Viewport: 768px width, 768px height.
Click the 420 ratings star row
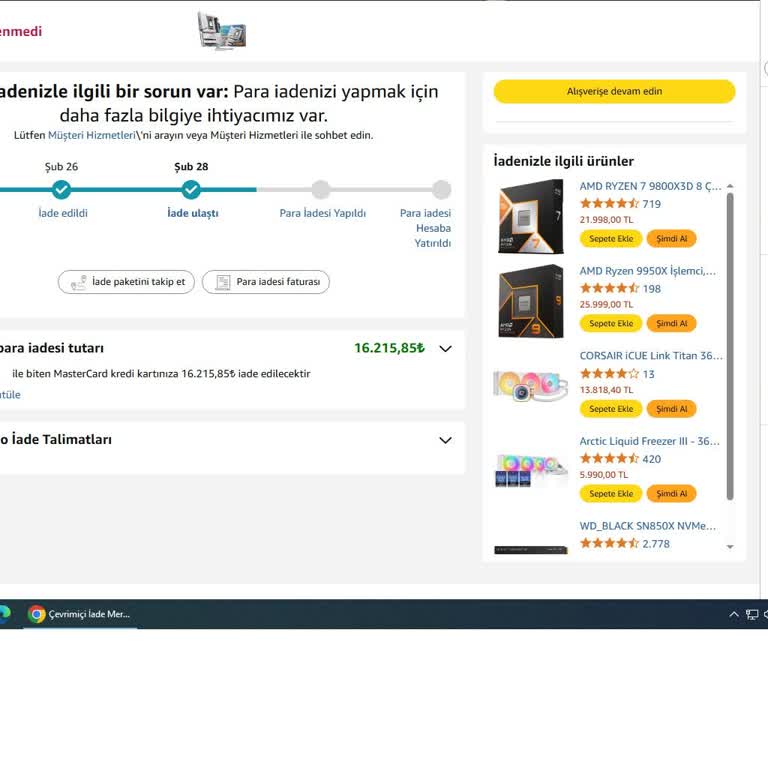pos(609,458)
